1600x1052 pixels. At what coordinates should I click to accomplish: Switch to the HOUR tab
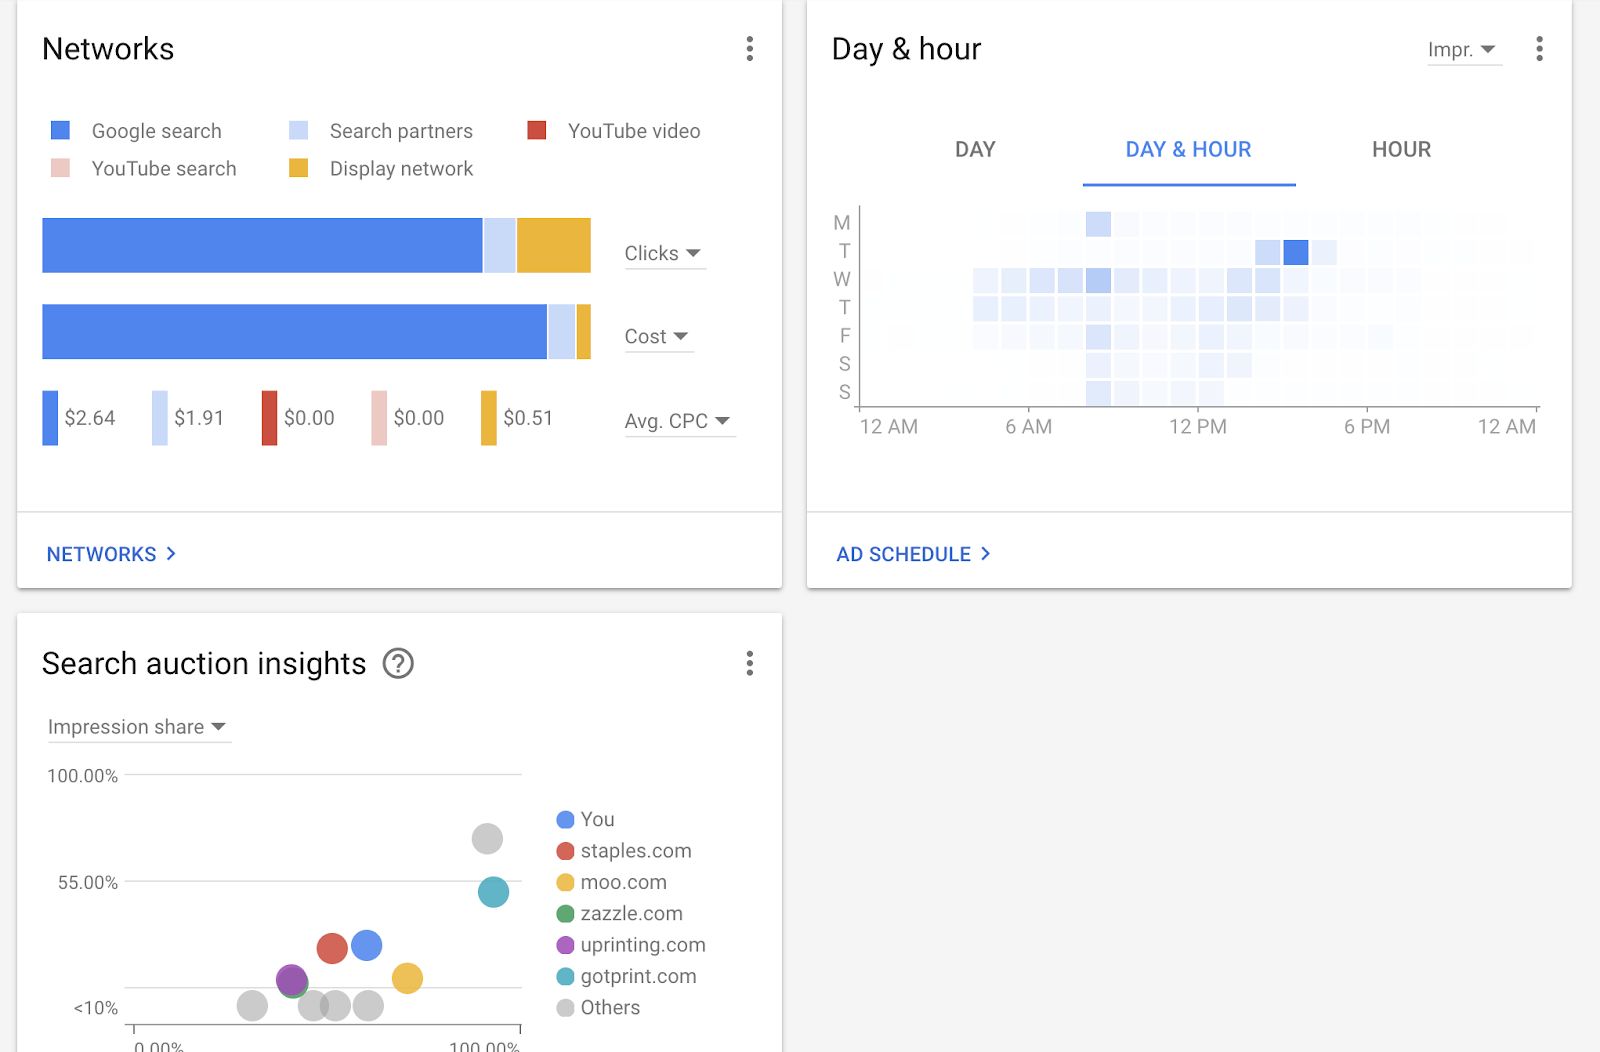click(x=1401, y=149)
